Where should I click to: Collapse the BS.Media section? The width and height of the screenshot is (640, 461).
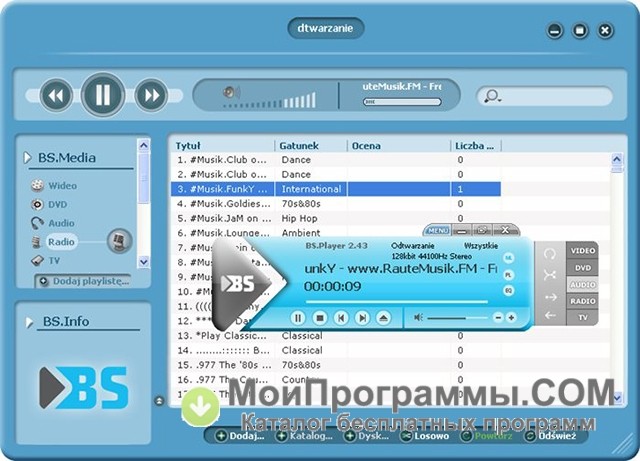pos(27,157)
